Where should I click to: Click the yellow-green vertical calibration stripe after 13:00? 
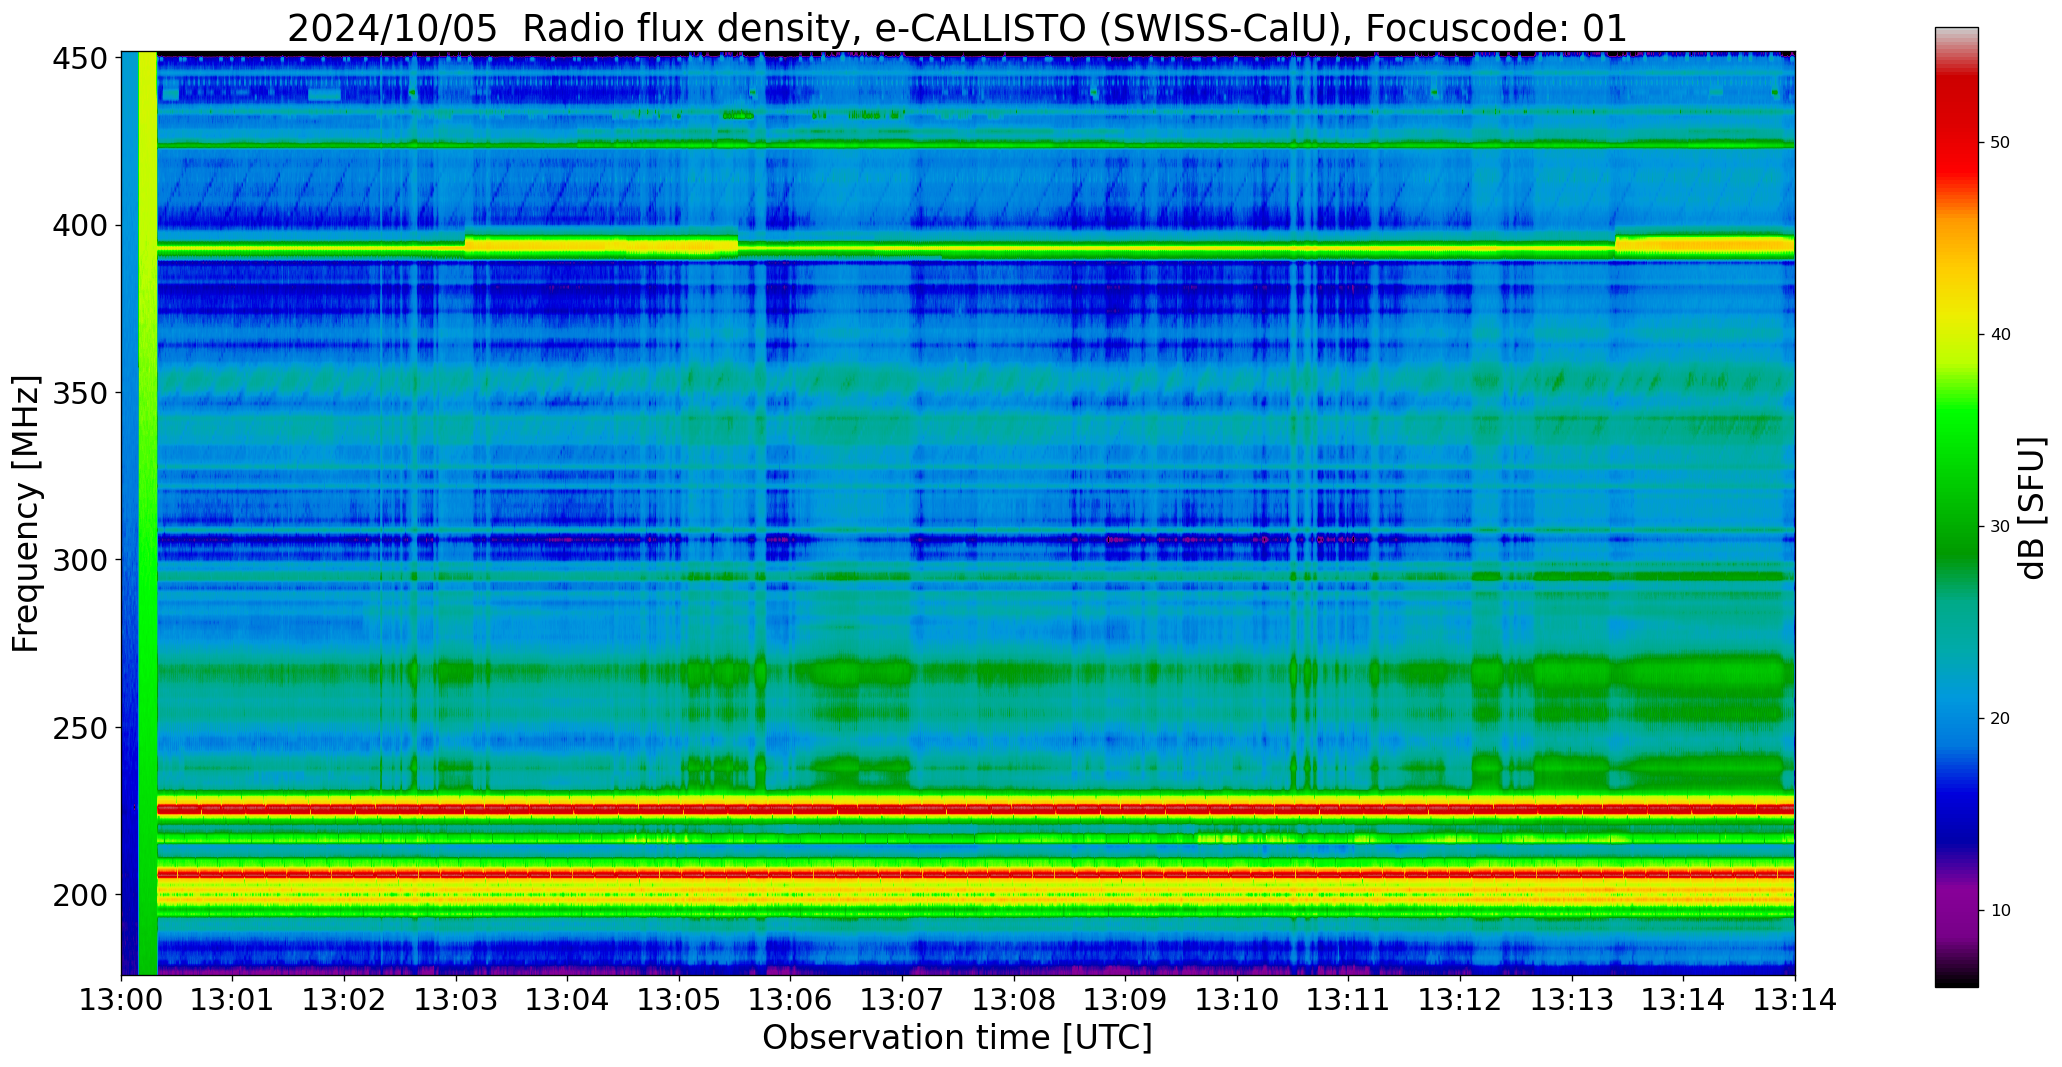(x=147, y=513)
